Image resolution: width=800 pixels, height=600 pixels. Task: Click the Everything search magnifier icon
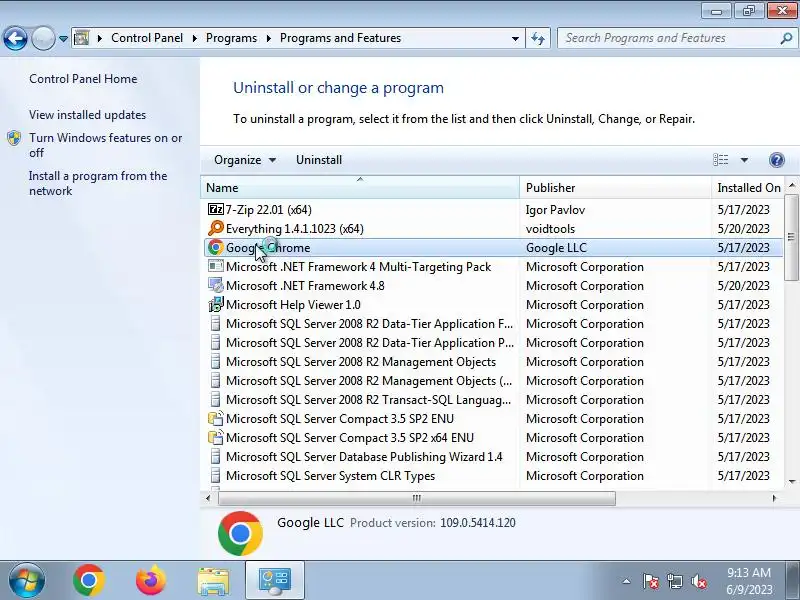click(x=216, y=229)
